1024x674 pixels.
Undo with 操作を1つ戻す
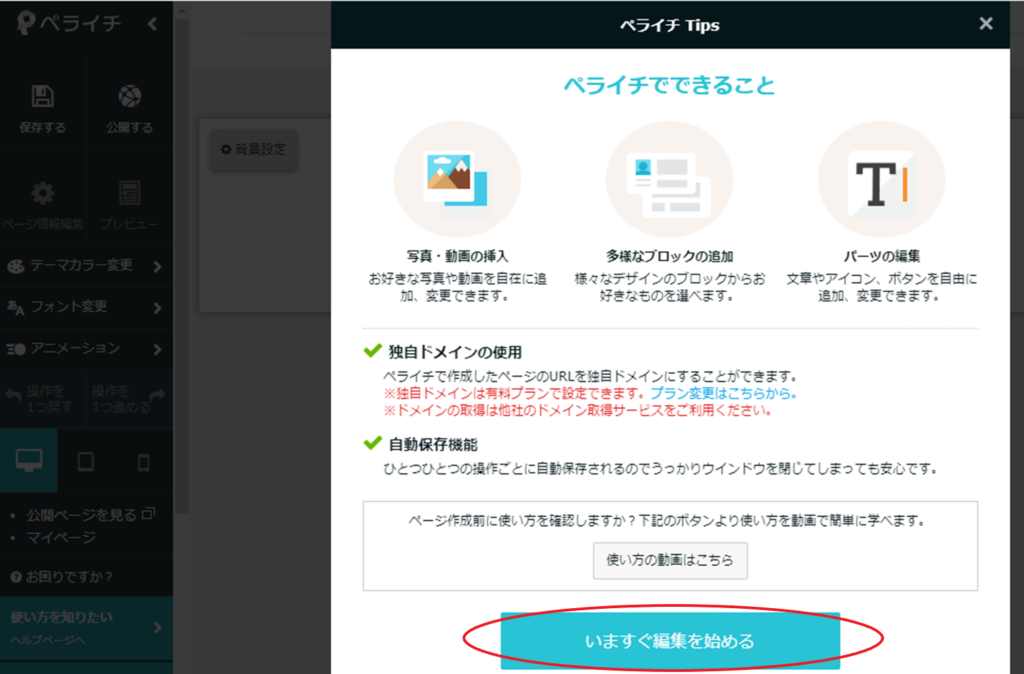42,399
